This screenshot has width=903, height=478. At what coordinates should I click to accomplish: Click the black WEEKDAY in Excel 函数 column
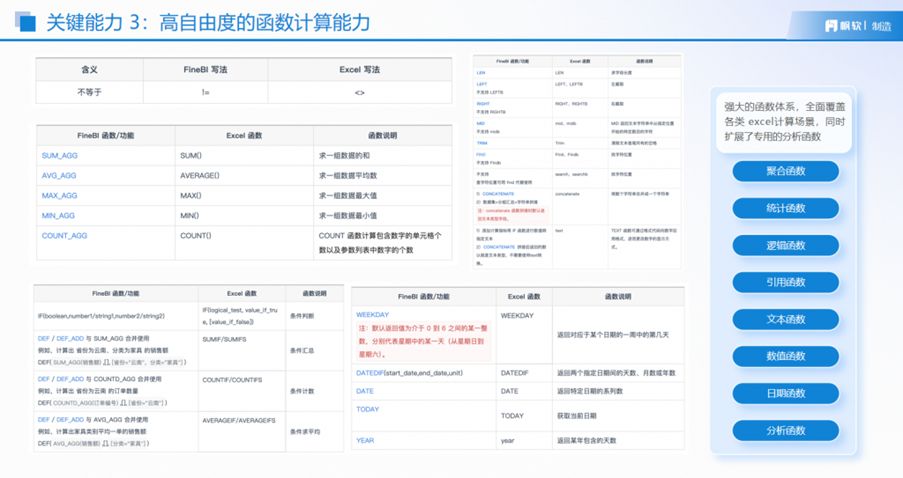pyautogui.click(x=517, y=316)
